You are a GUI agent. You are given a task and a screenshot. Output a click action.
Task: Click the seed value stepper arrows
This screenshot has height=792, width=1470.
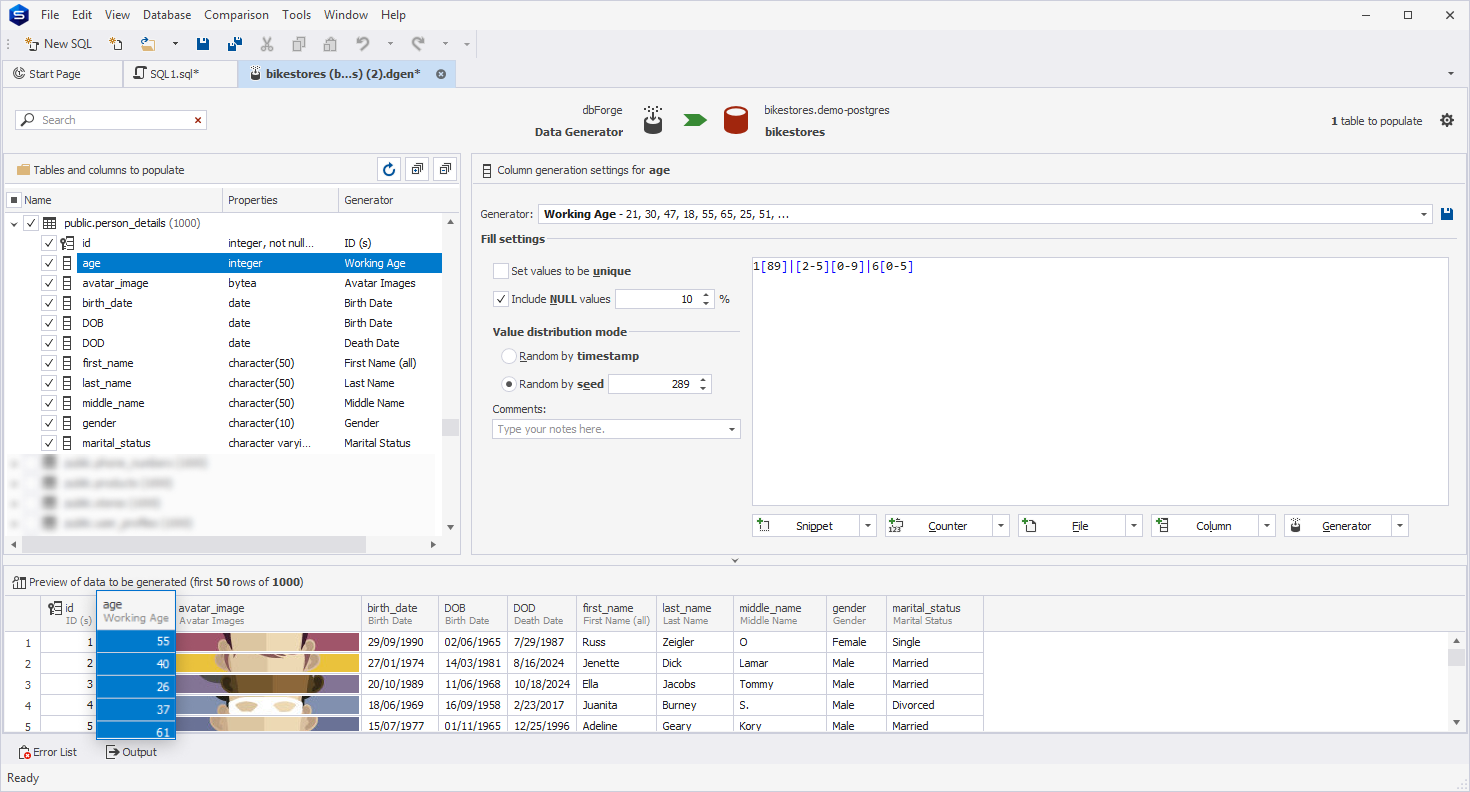704,384
